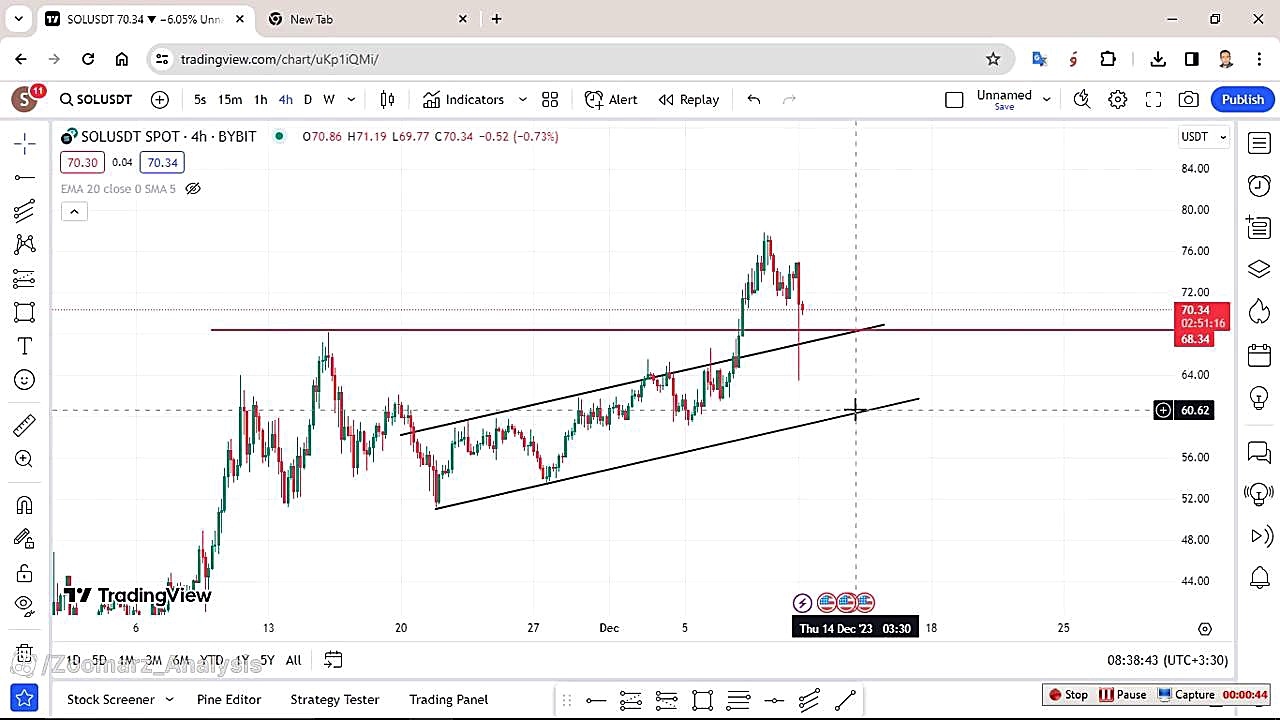Screen dimensions: 1280x720
Task: Activate the zoom in tool
Action: click(x=25, y=459)
